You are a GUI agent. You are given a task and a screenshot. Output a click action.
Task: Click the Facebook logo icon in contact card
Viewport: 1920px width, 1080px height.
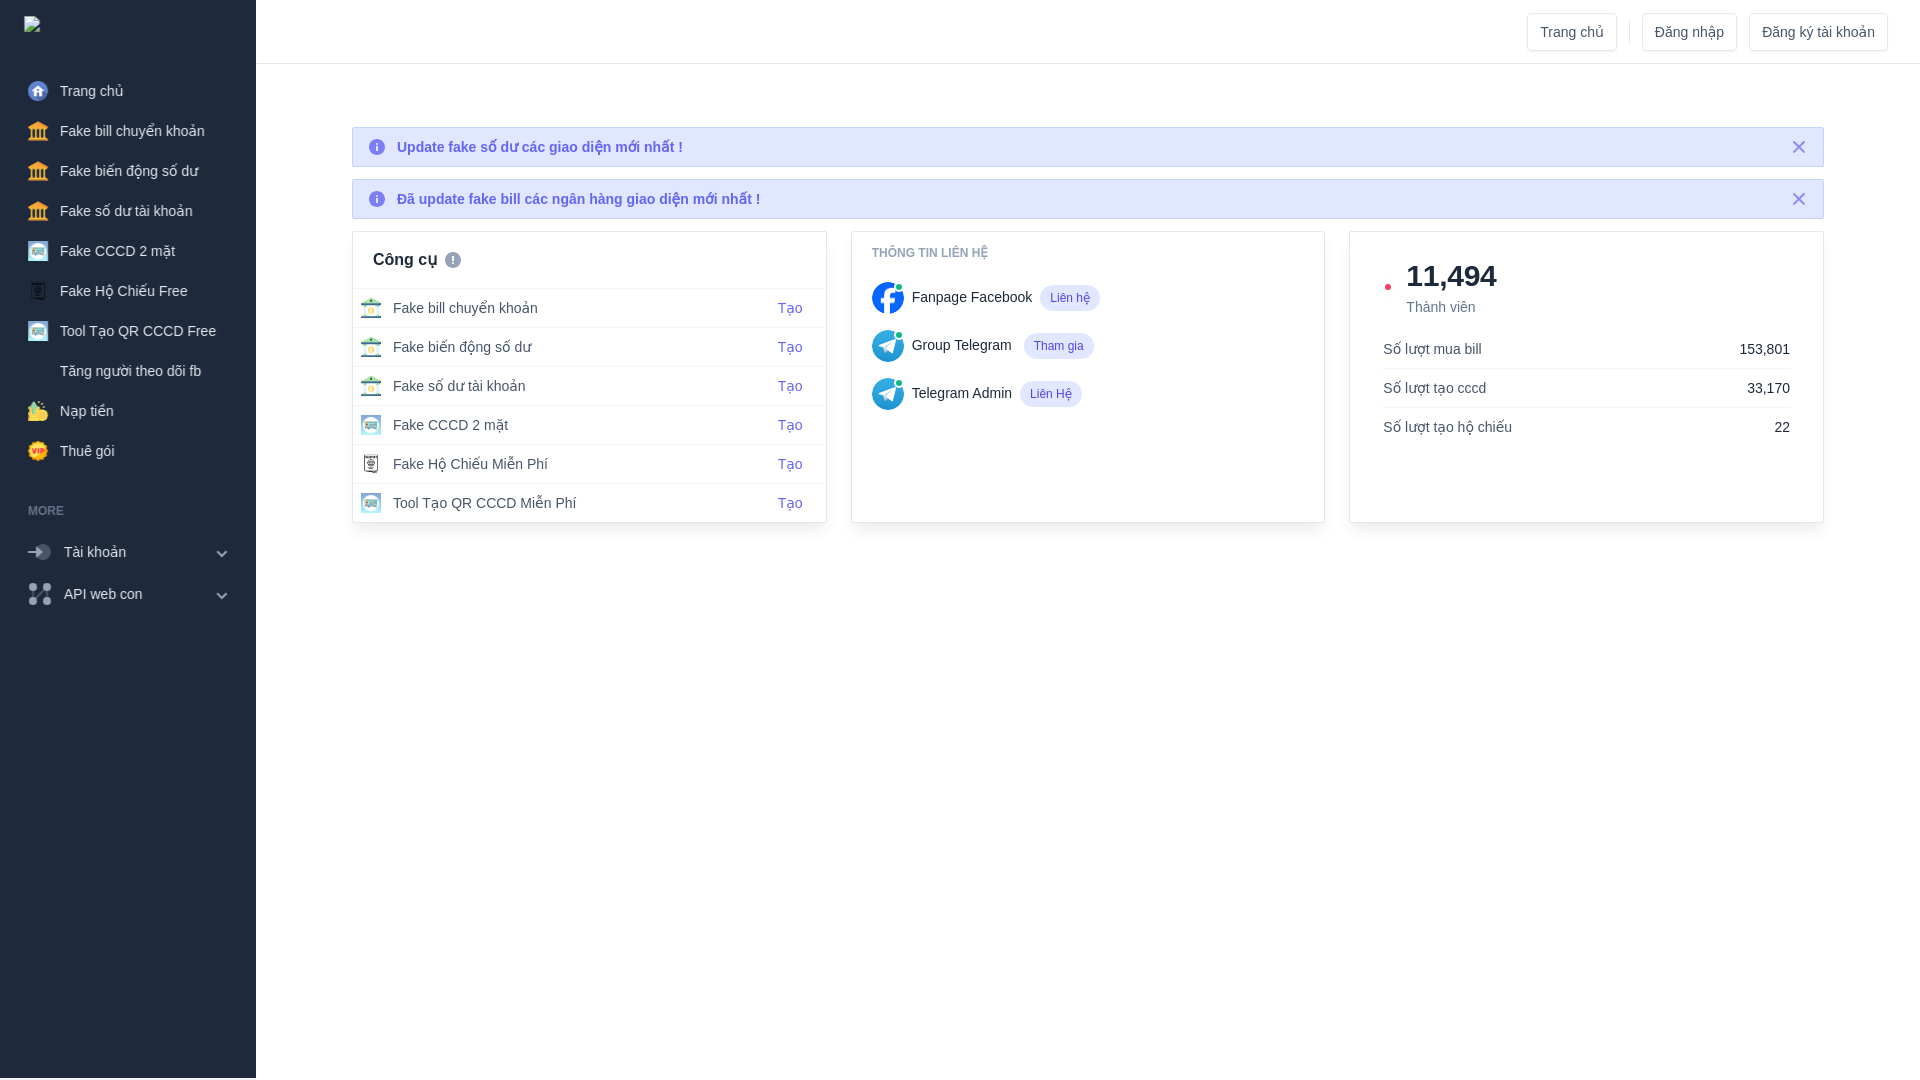(x=888, y=298)
